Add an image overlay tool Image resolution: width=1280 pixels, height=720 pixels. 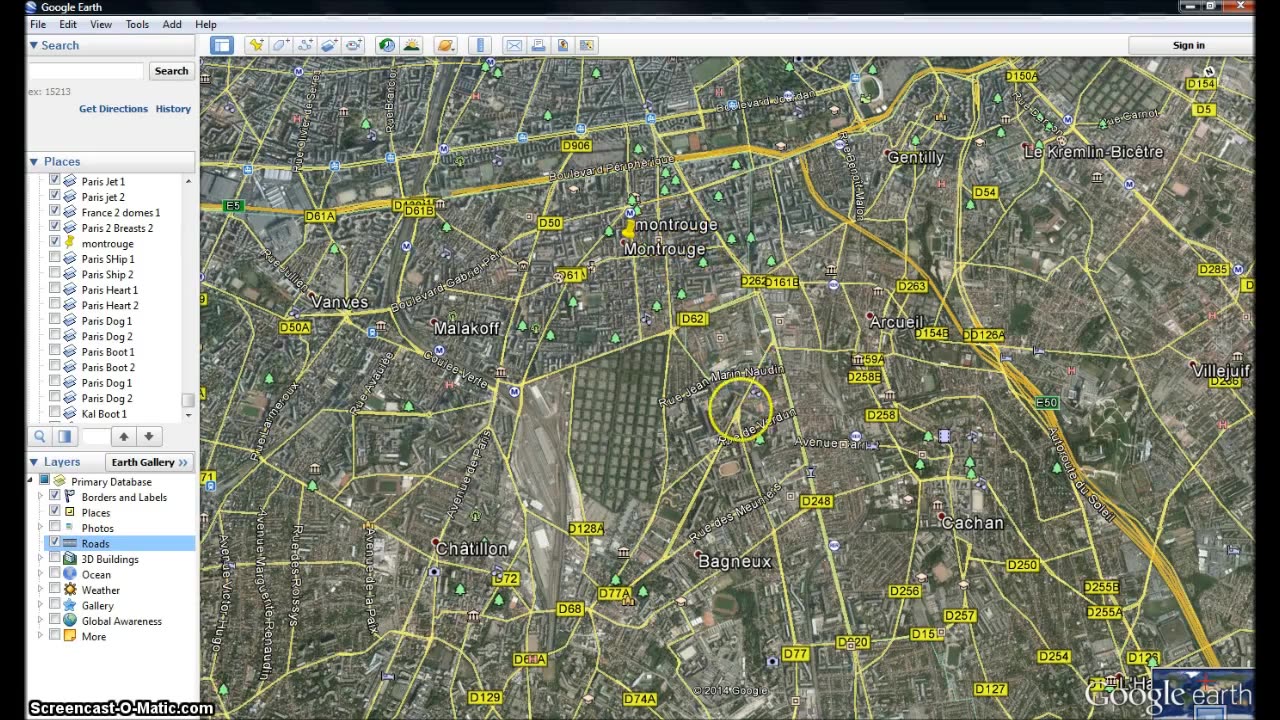pyautogui.click(x=329, y=45)
